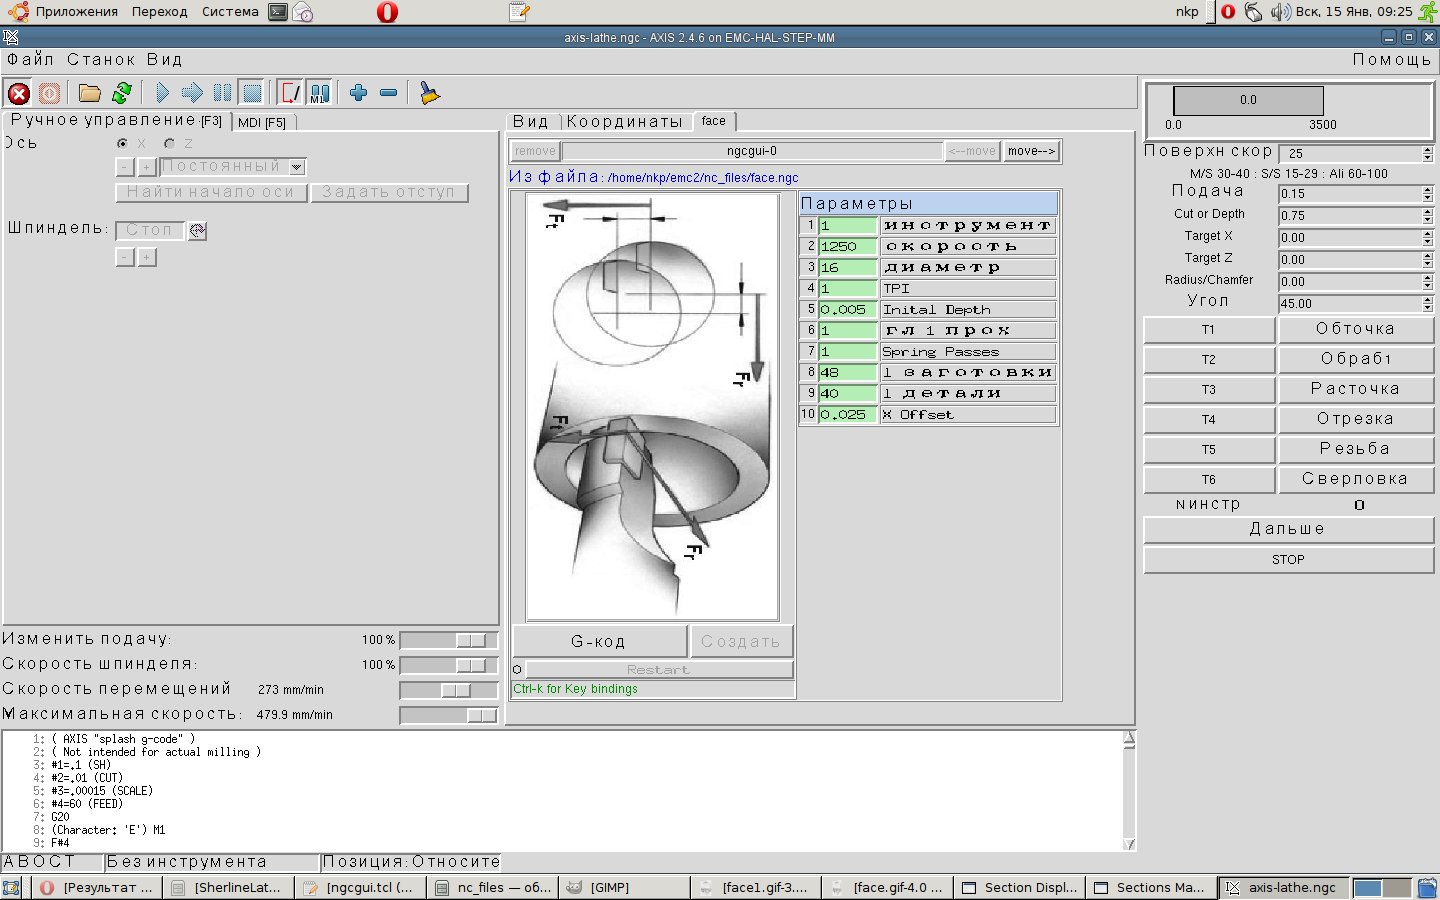Adjust the Изменить подачу feed override slider
1440x900 pixels.
coord(470,640)
